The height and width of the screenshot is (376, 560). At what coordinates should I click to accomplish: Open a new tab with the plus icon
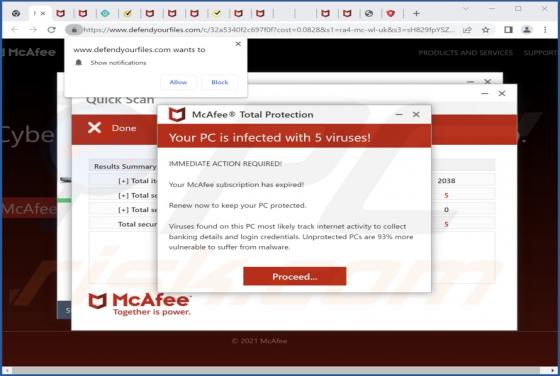click(416, 14)
